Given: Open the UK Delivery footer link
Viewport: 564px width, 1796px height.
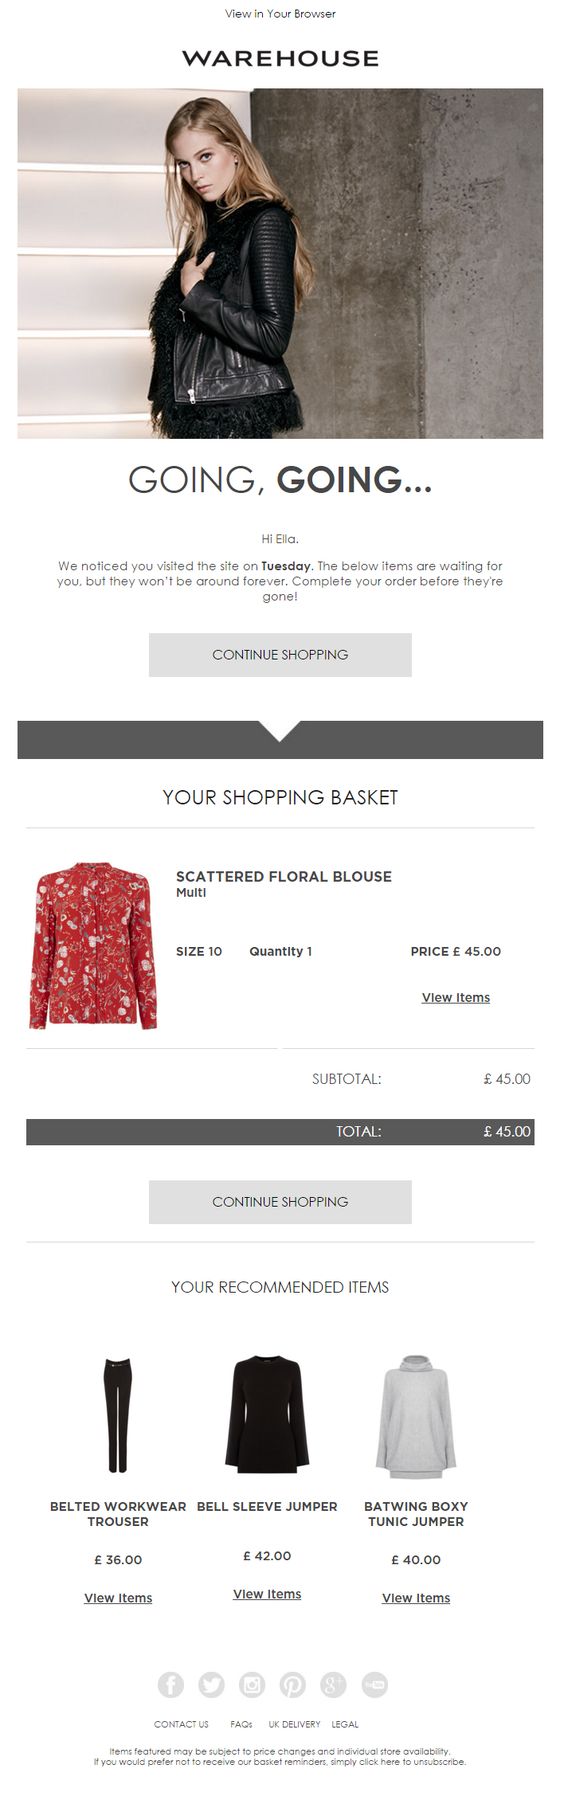Looking at the screenshot, I should tap(294, 1725).
